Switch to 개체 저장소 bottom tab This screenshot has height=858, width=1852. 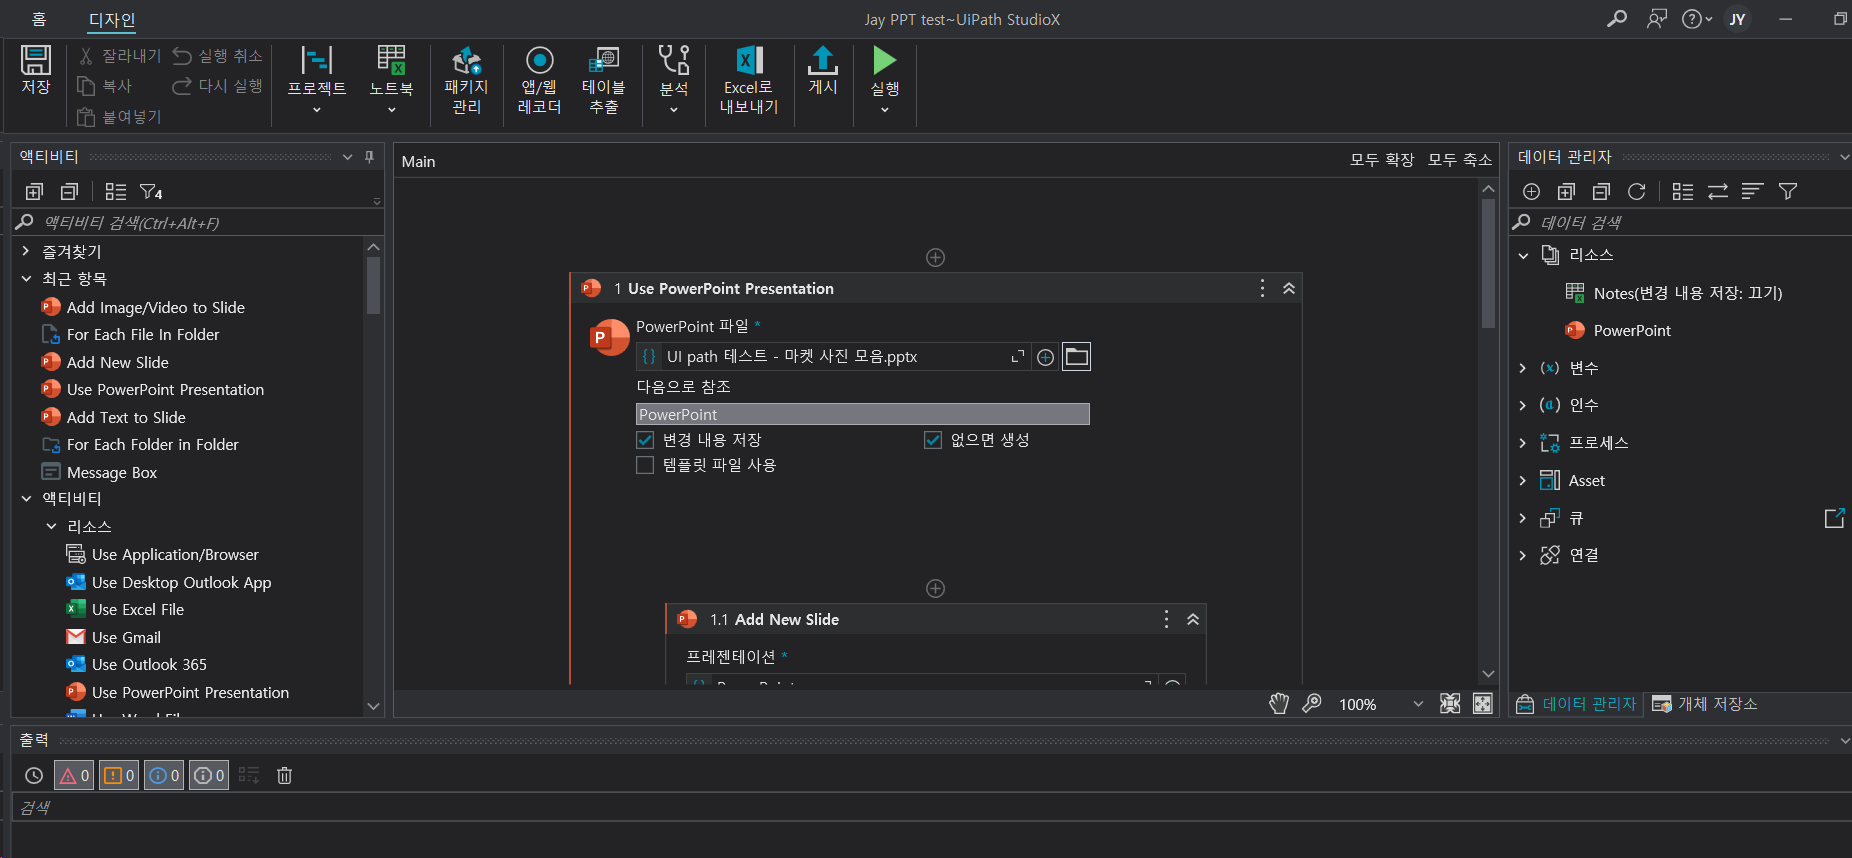pyautogui.click(x=1705, y=704)
